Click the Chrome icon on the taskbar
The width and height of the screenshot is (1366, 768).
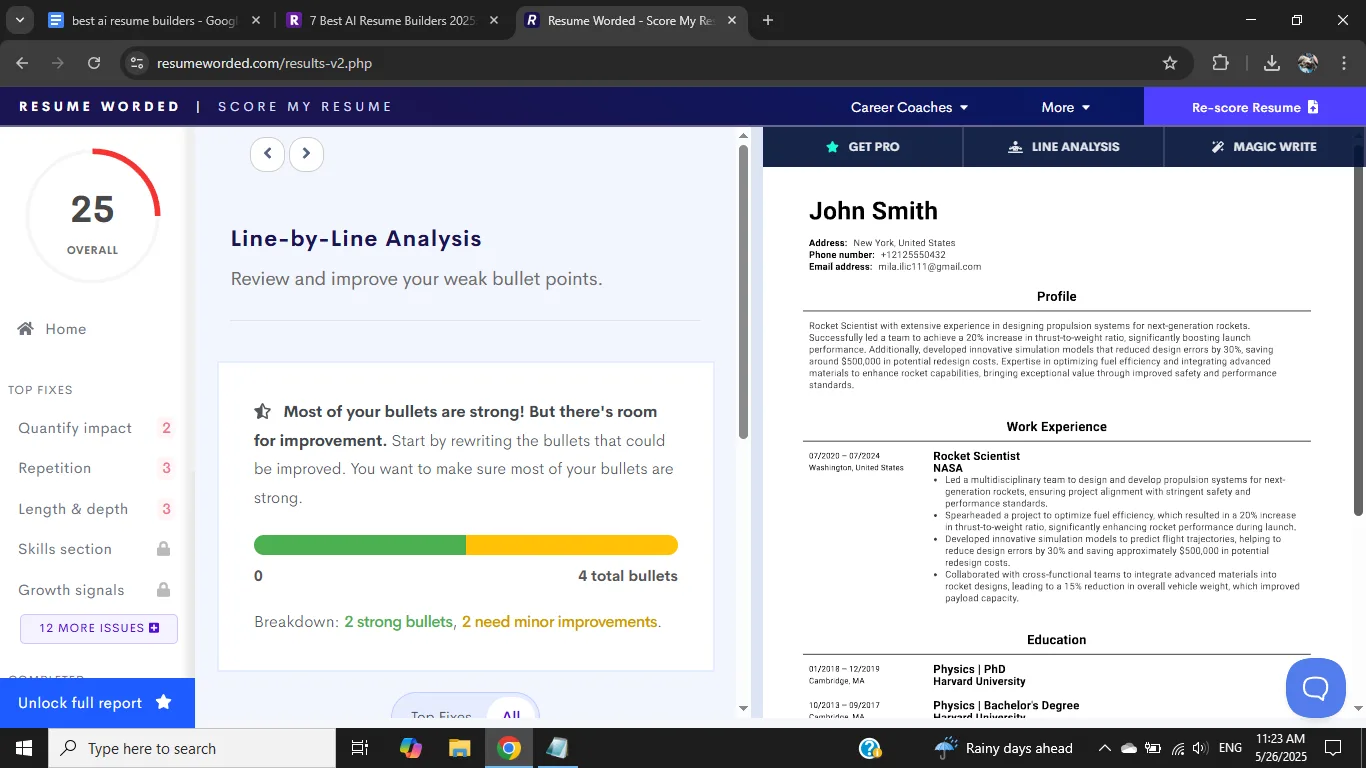[x=509, y=748]
